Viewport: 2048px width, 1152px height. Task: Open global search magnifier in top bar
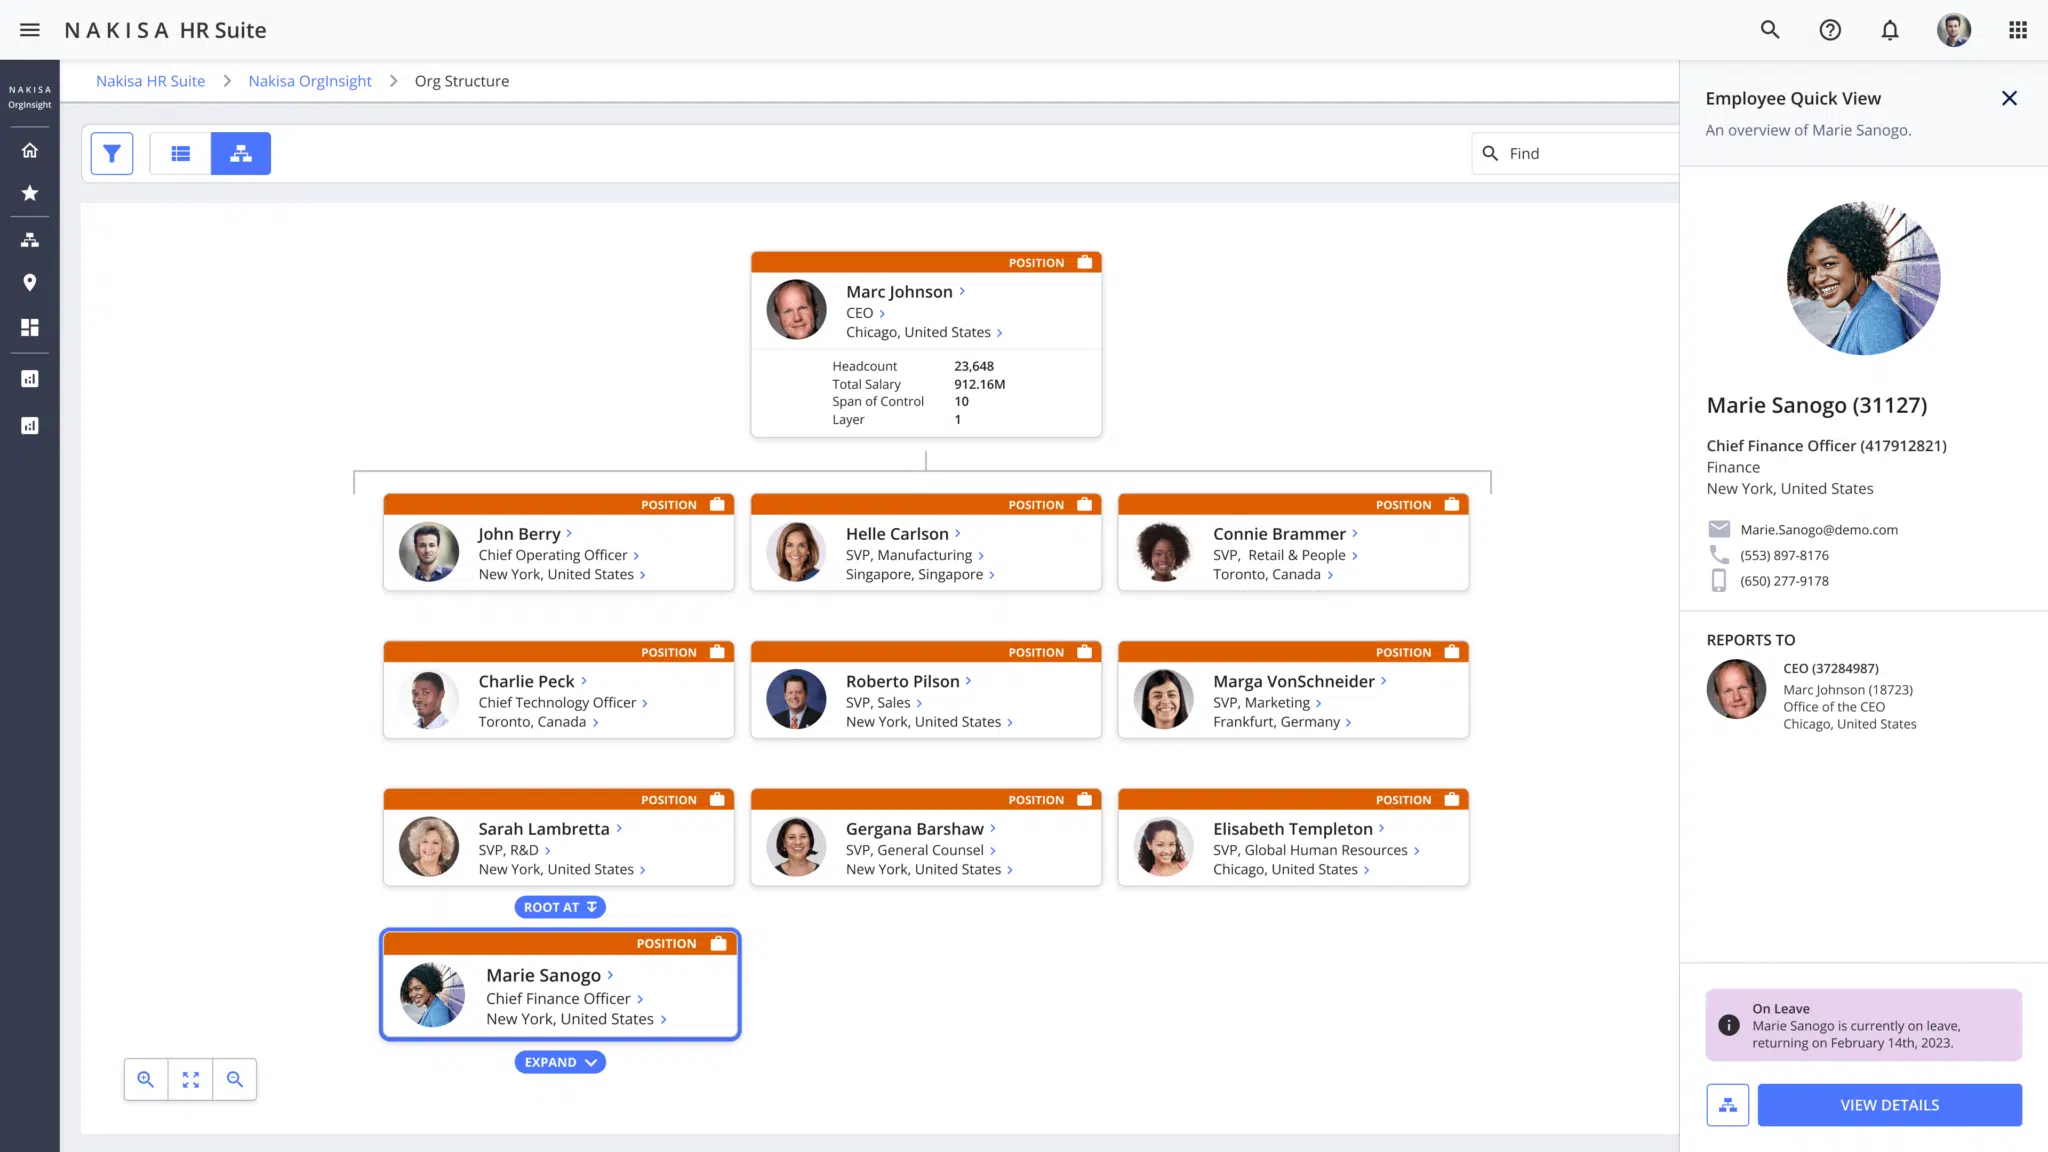click(x=1769, y=30)
